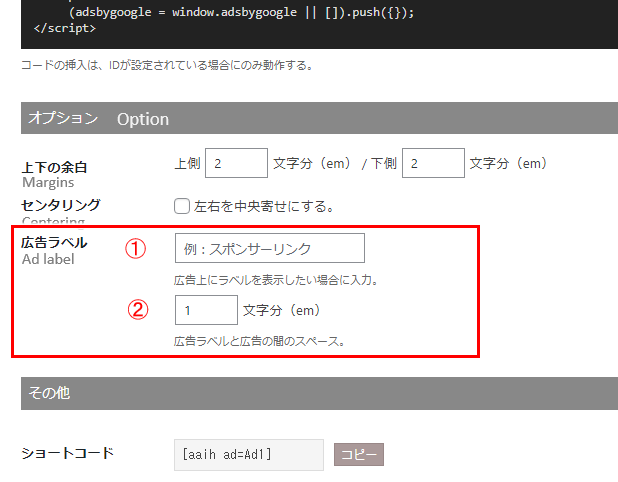
Task: Click the bottom margin (下側) input field
Action: (x=433, y=163)
